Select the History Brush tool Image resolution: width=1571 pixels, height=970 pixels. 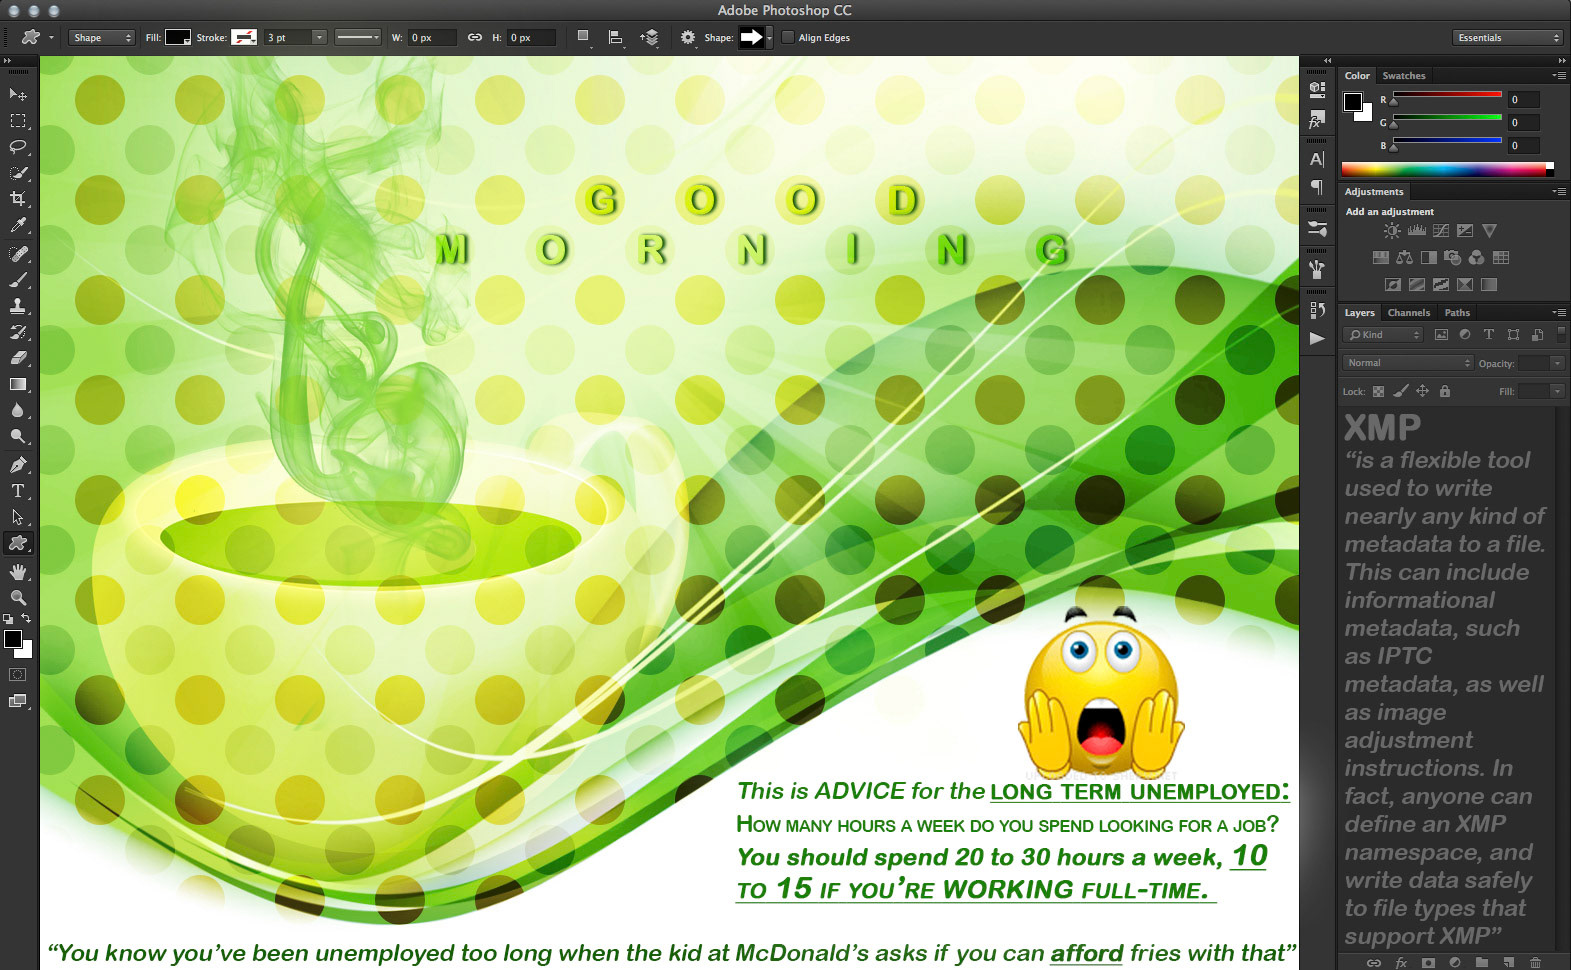click(x=18, y=332)
